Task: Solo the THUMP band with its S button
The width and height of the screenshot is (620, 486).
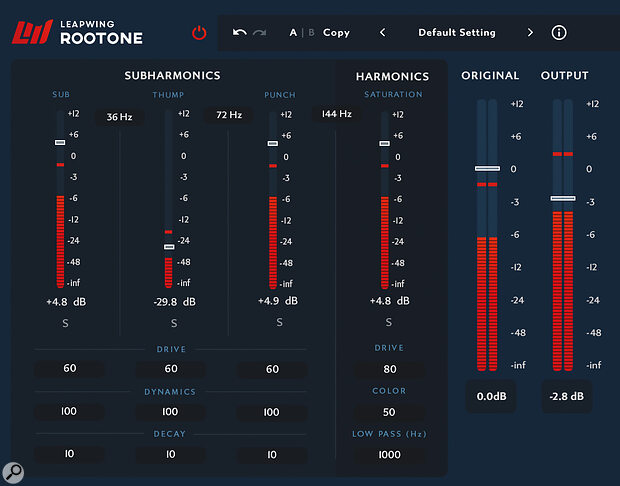Action: click(x=174, y=323)
